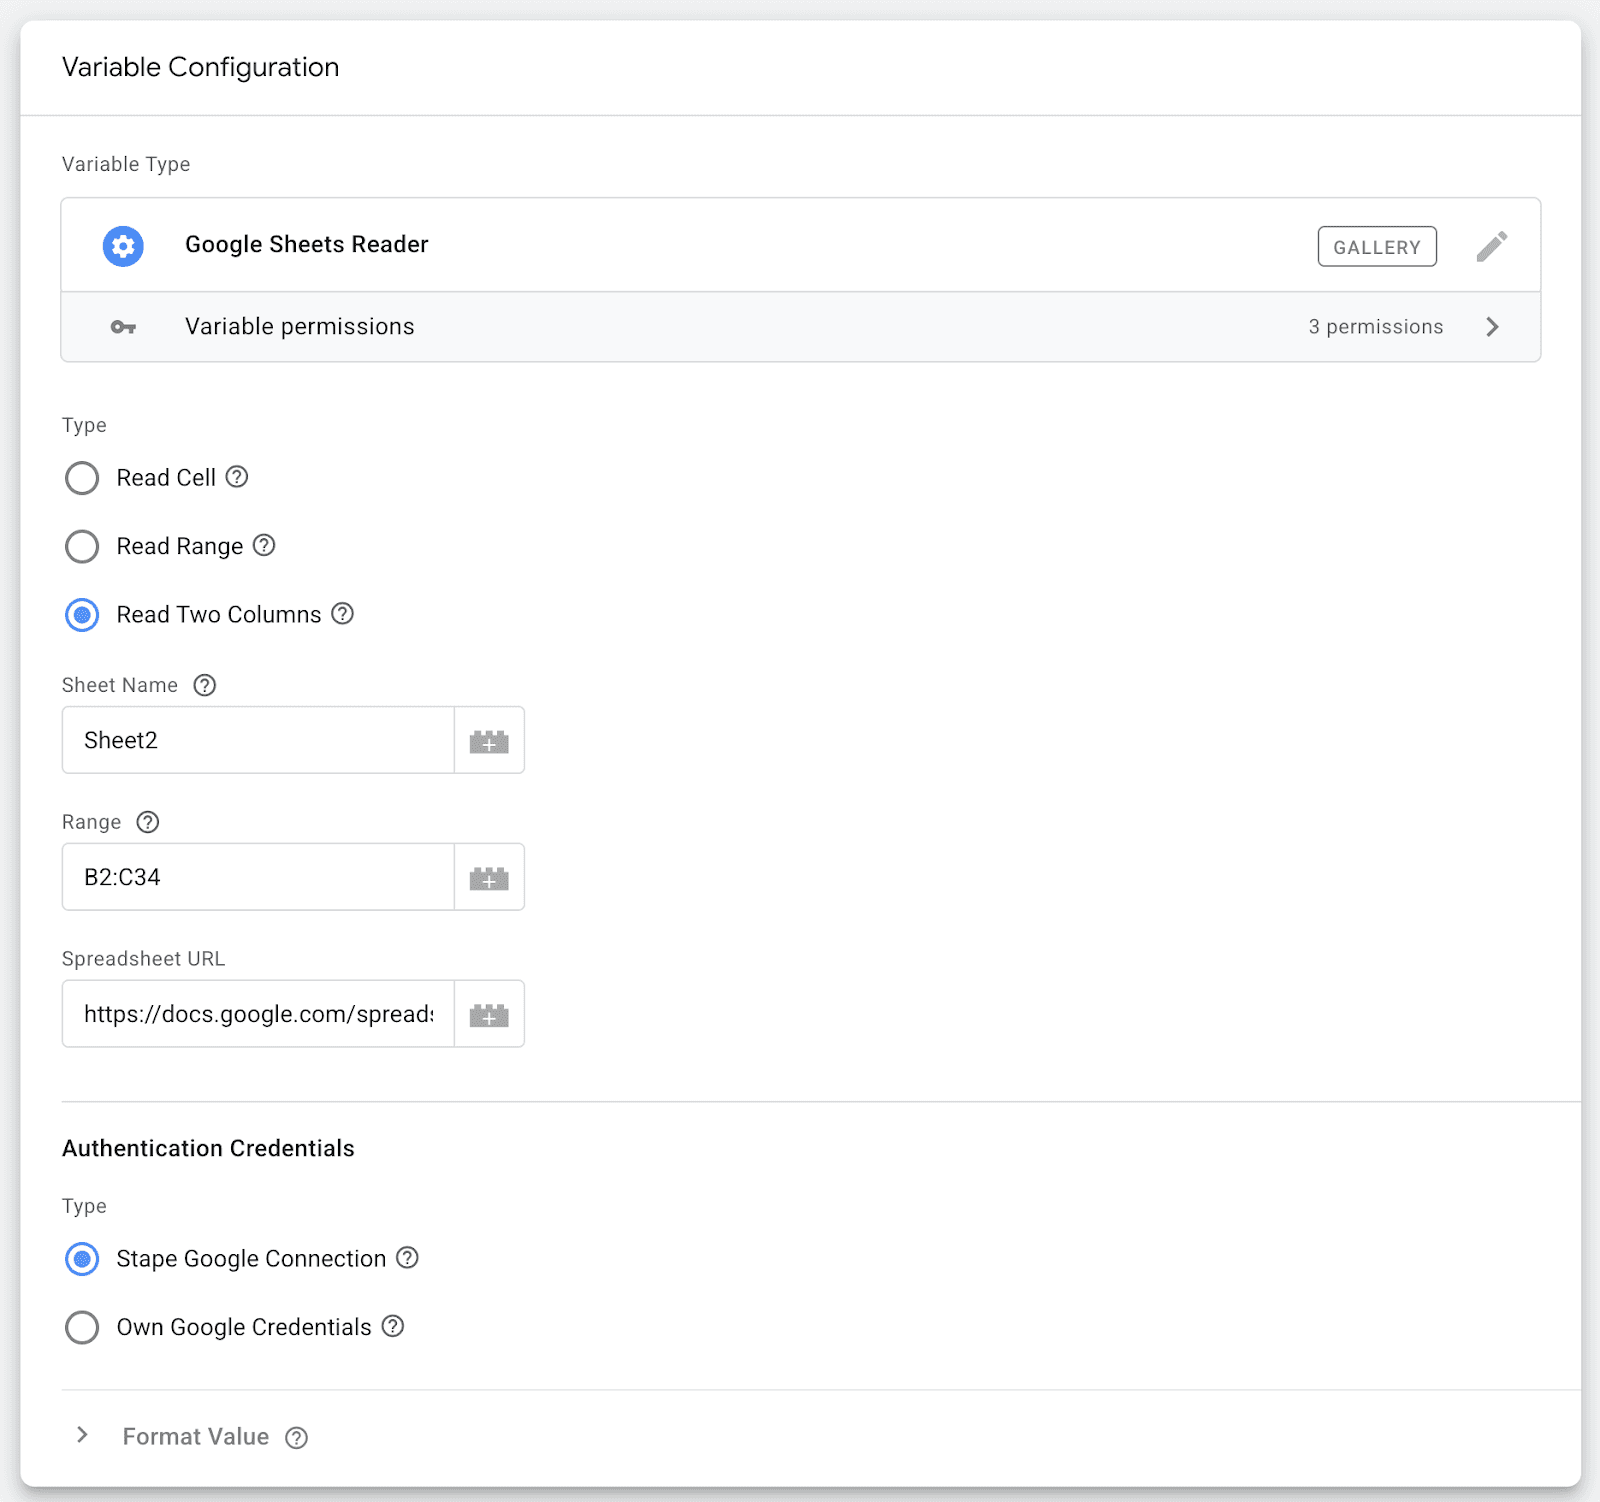Select the Read Range radio option
This screenshot has height=1502, width=1600.
[x=82, y=546]
